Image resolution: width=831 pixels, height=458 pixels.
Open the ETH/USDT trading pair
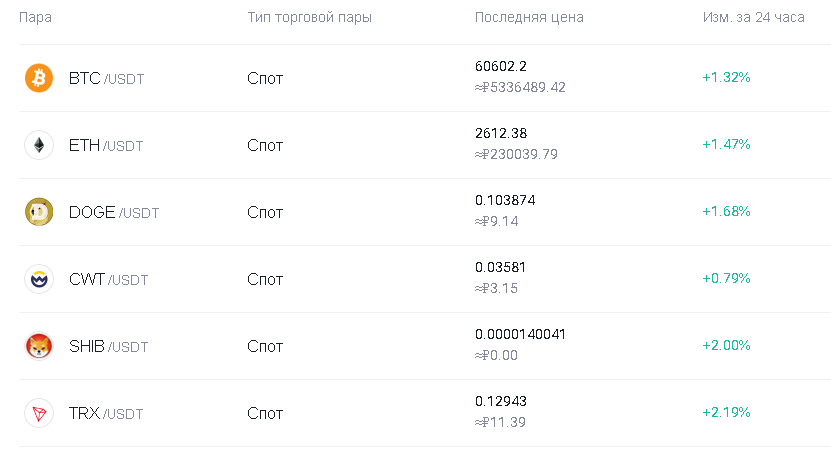point(106,145)
